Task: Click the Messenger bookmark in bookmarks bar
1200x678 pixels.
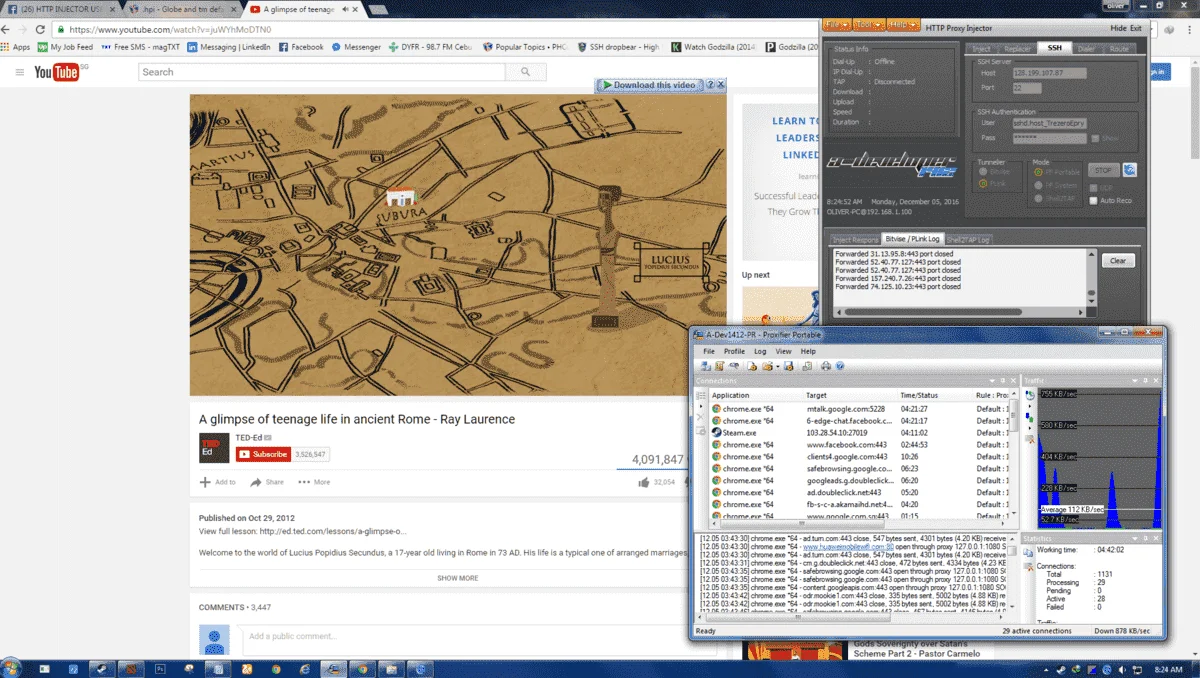Action: 356,47
